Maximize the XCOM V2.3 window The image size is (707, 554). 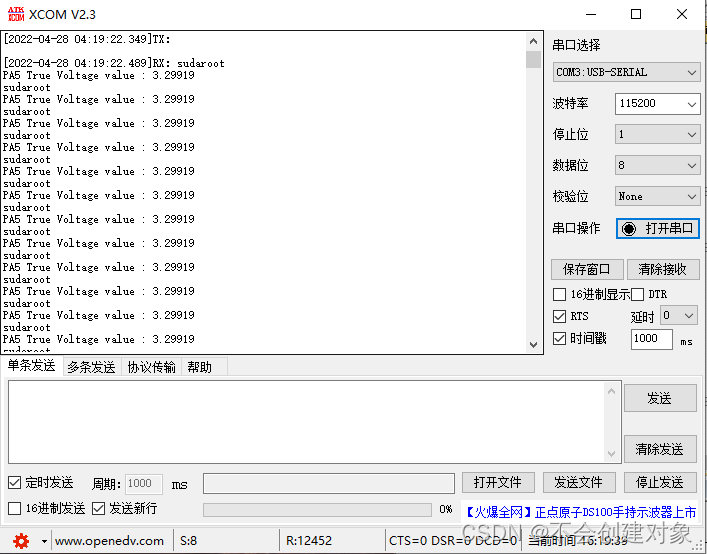tap(636, 14)
